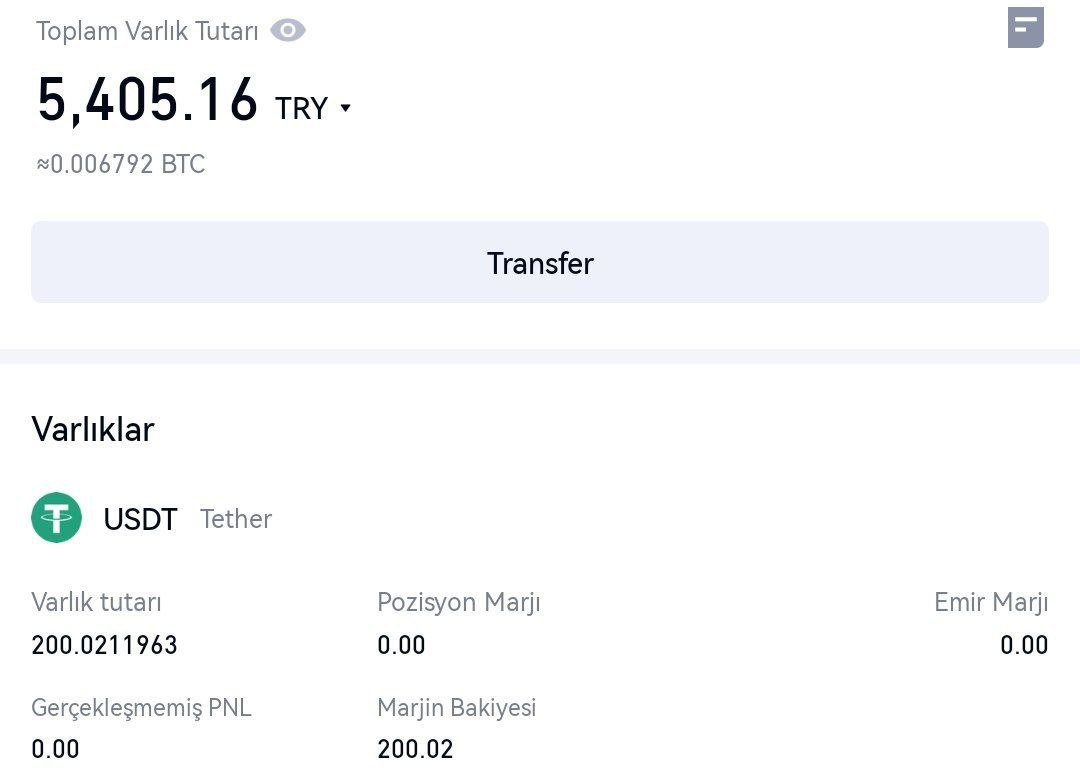Tap the Varlık tutarı value 200.0211963
The image size is (1080, 780).
click(105, 645)
